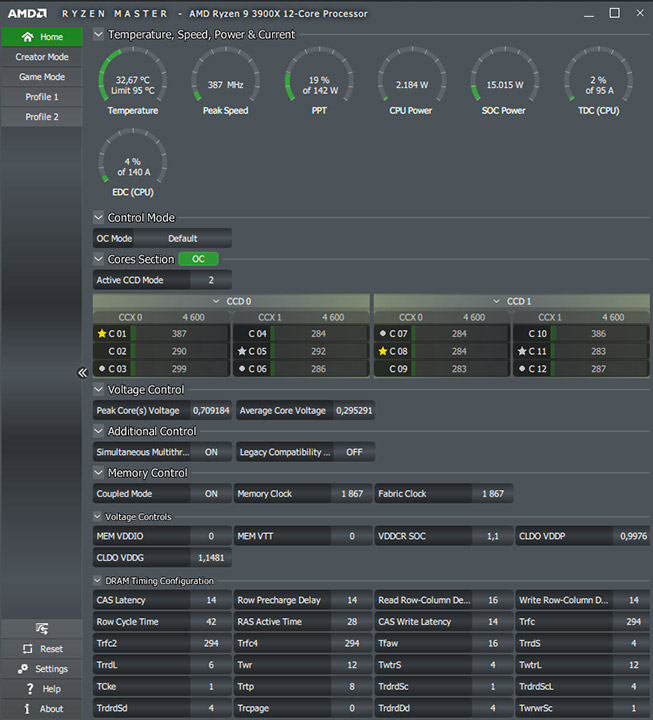Click the Trfc value 294

click(x=633, y=622)
